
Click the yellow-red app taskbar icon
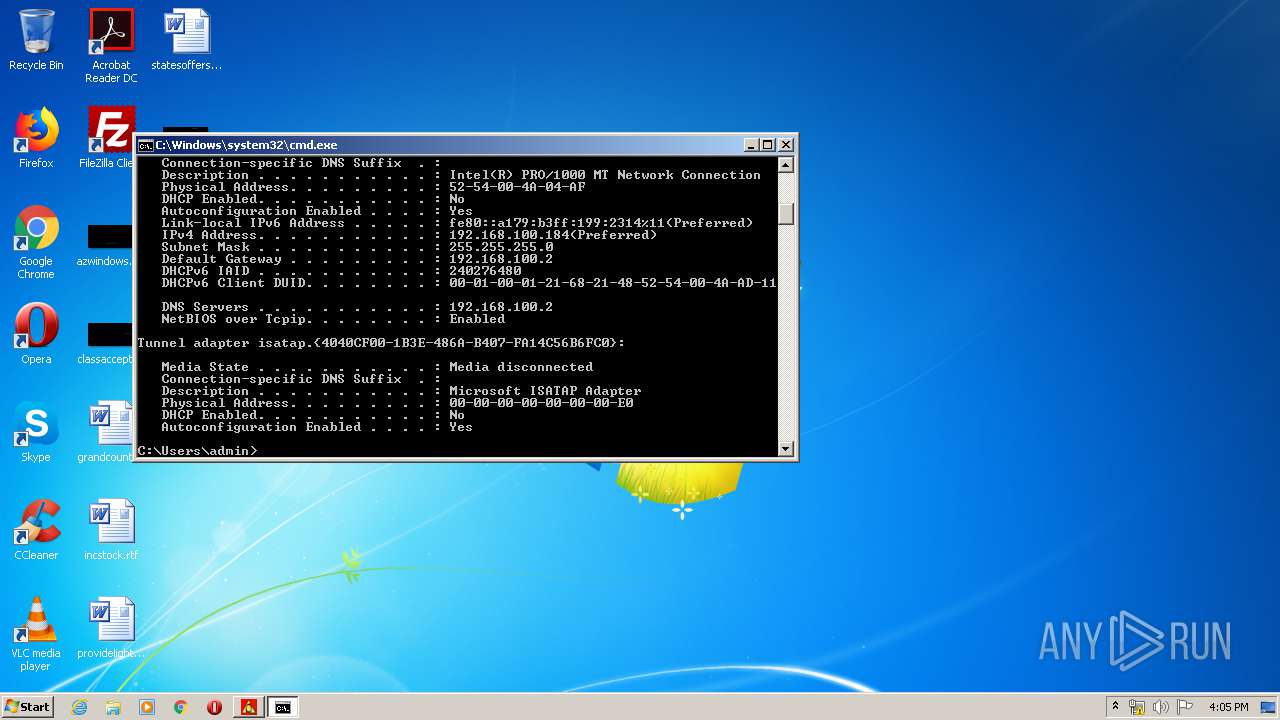[x=249, y=707]
